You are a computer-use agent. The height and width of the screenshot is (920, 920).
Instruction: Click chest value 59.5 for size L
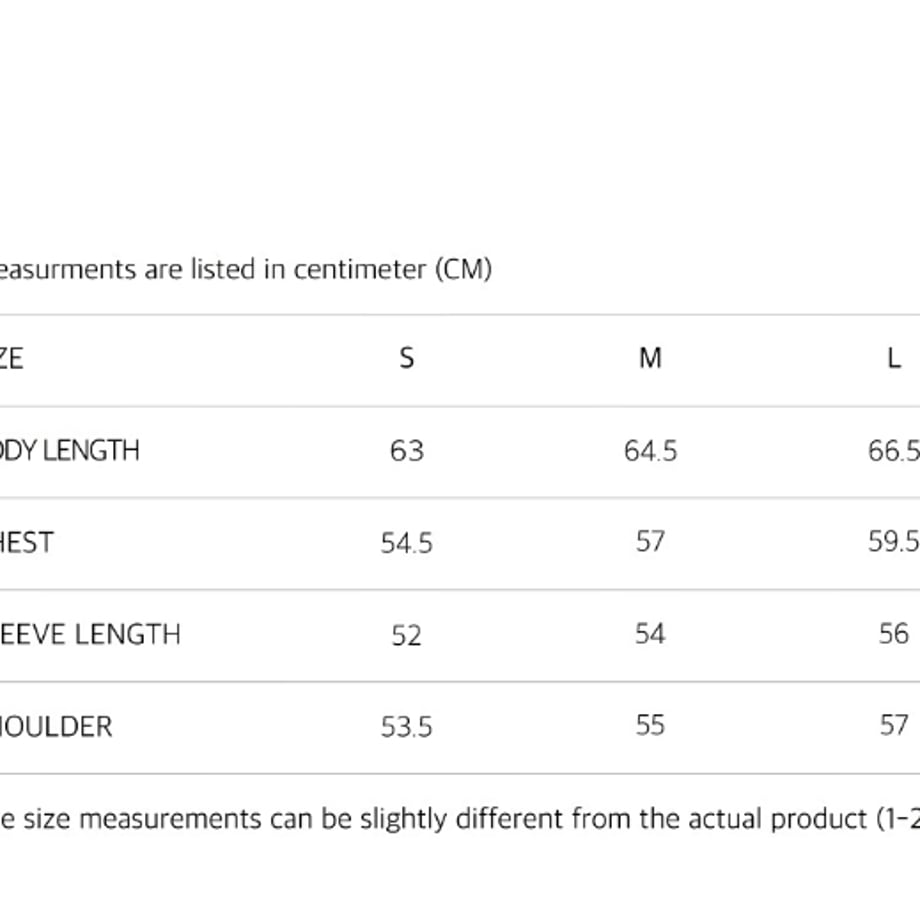tap(894, 541)
